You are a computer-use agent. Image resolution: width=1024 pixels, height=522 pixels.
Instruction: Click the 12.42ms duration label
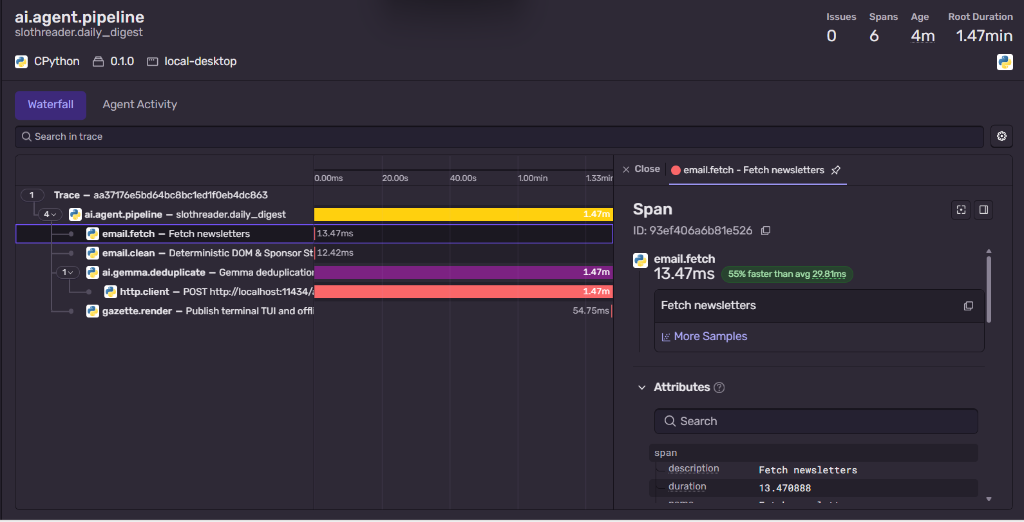335,253
